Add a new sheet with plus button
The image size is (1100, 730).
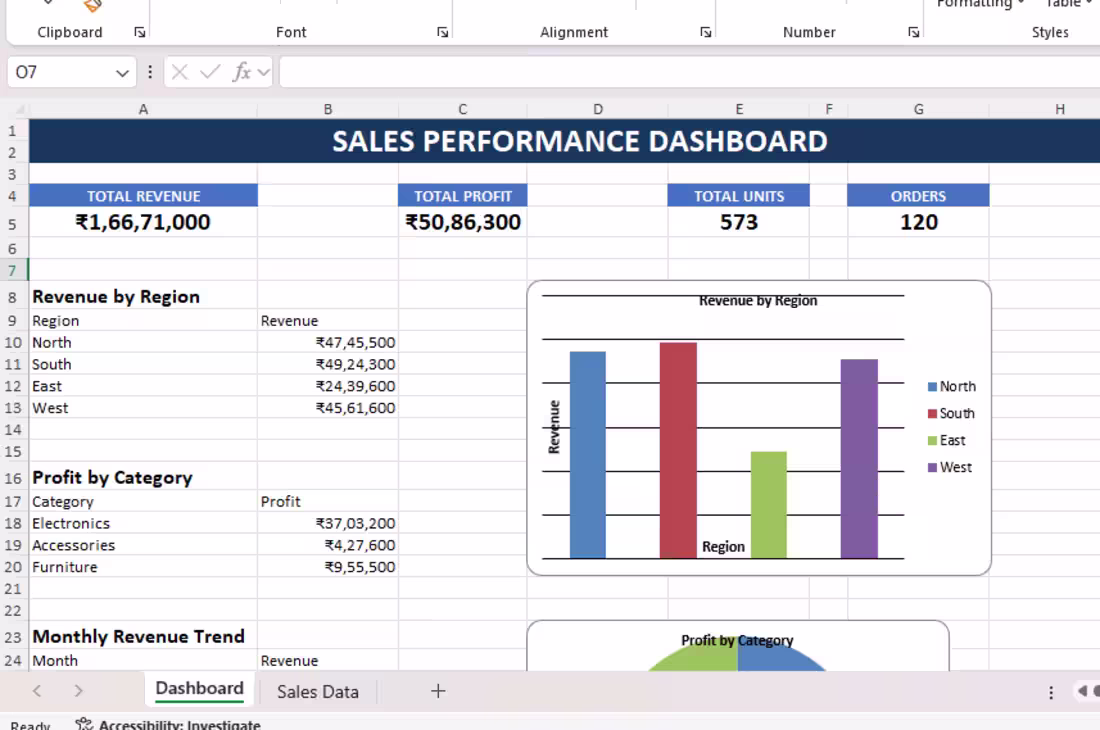(438, 691)
